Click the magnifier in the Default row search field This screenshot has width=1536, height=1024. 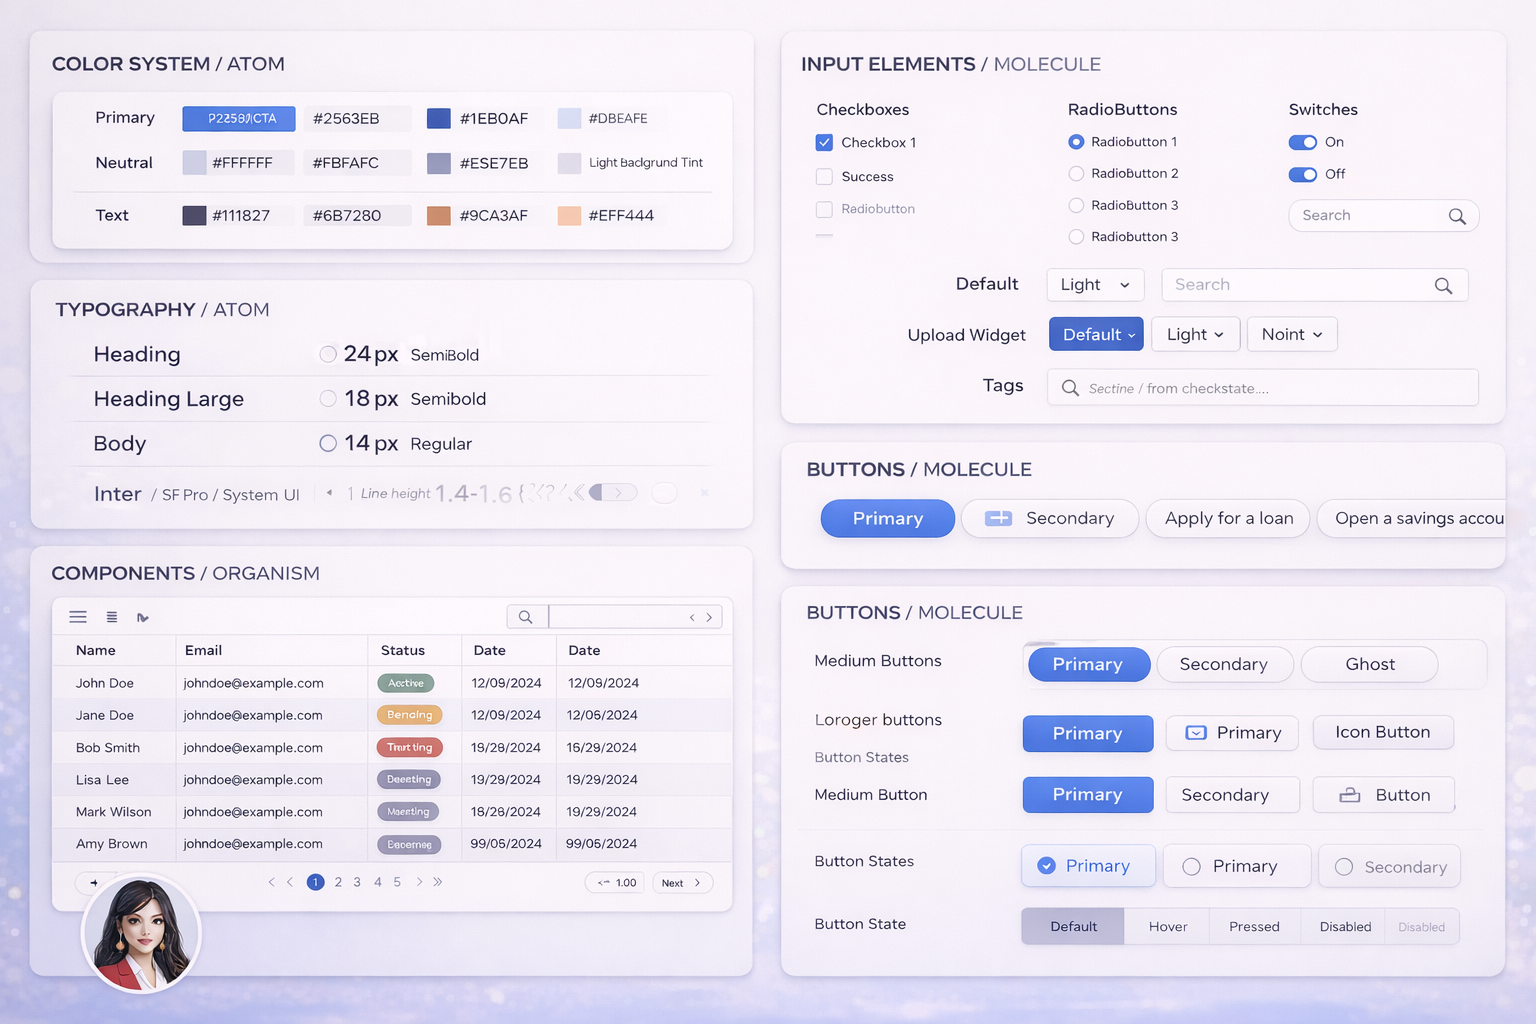point(1443,286)
